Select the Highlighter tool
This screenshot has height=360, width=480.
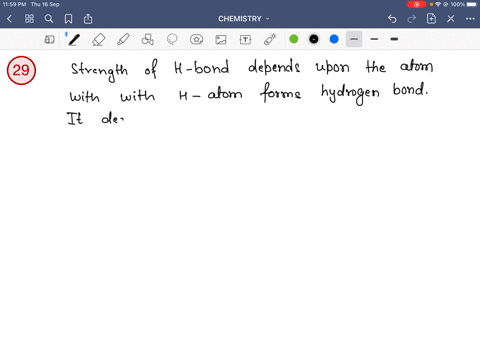click(x=123, y=40)
